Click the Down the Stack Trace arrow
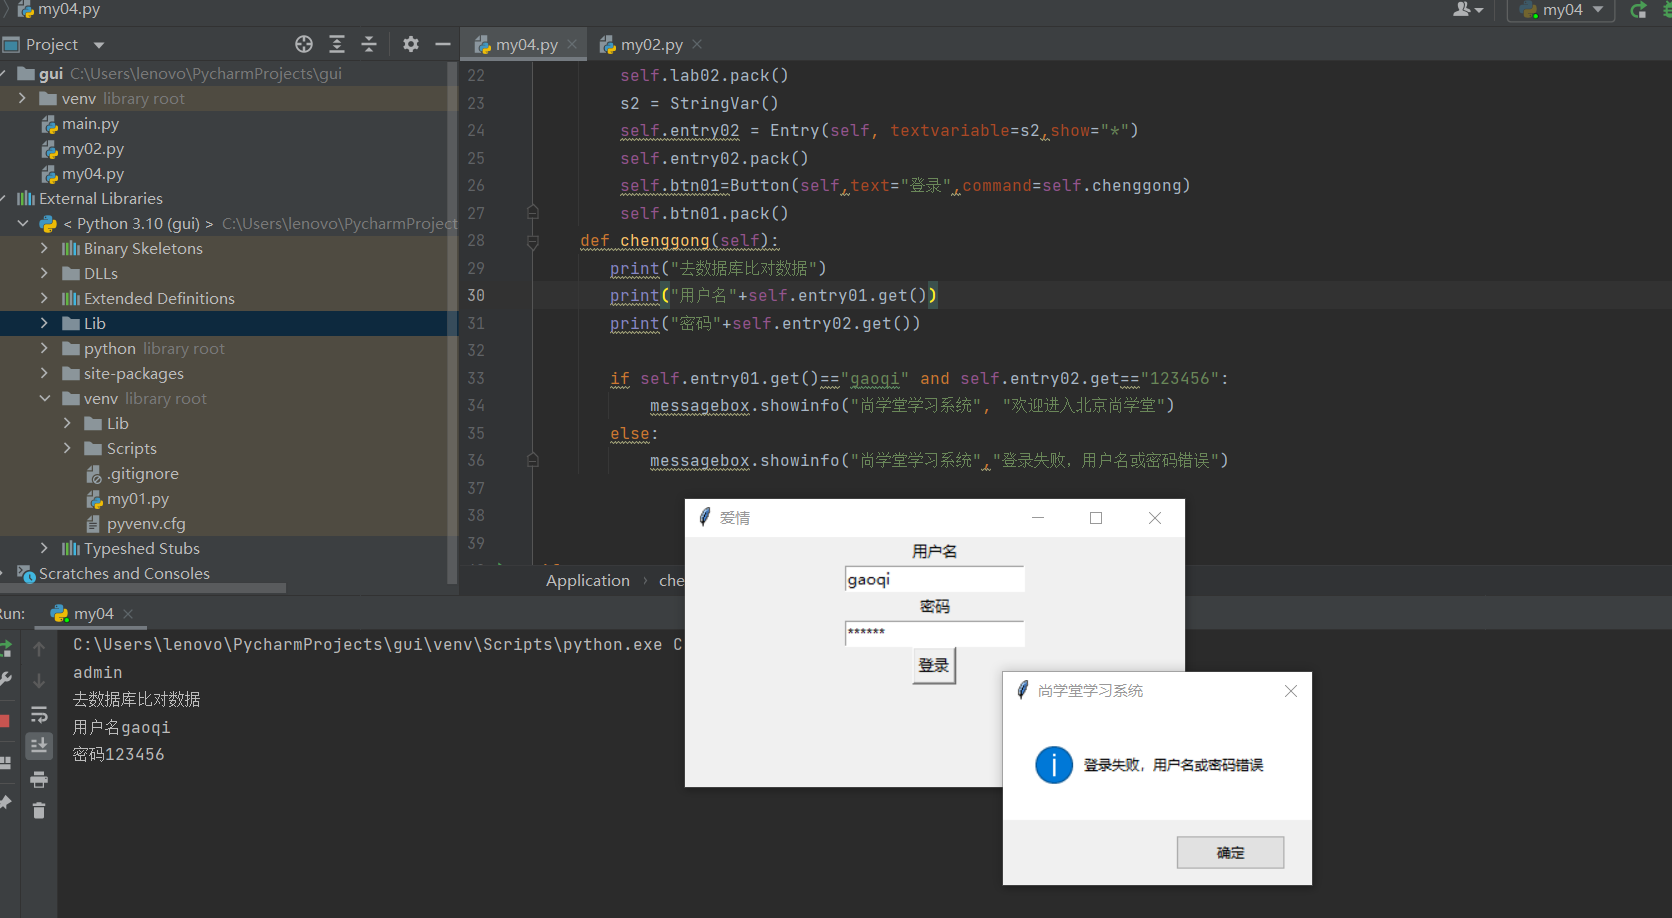Image resolution: width=1672 pixels, height=918 pixels. (x=39, y=681)
